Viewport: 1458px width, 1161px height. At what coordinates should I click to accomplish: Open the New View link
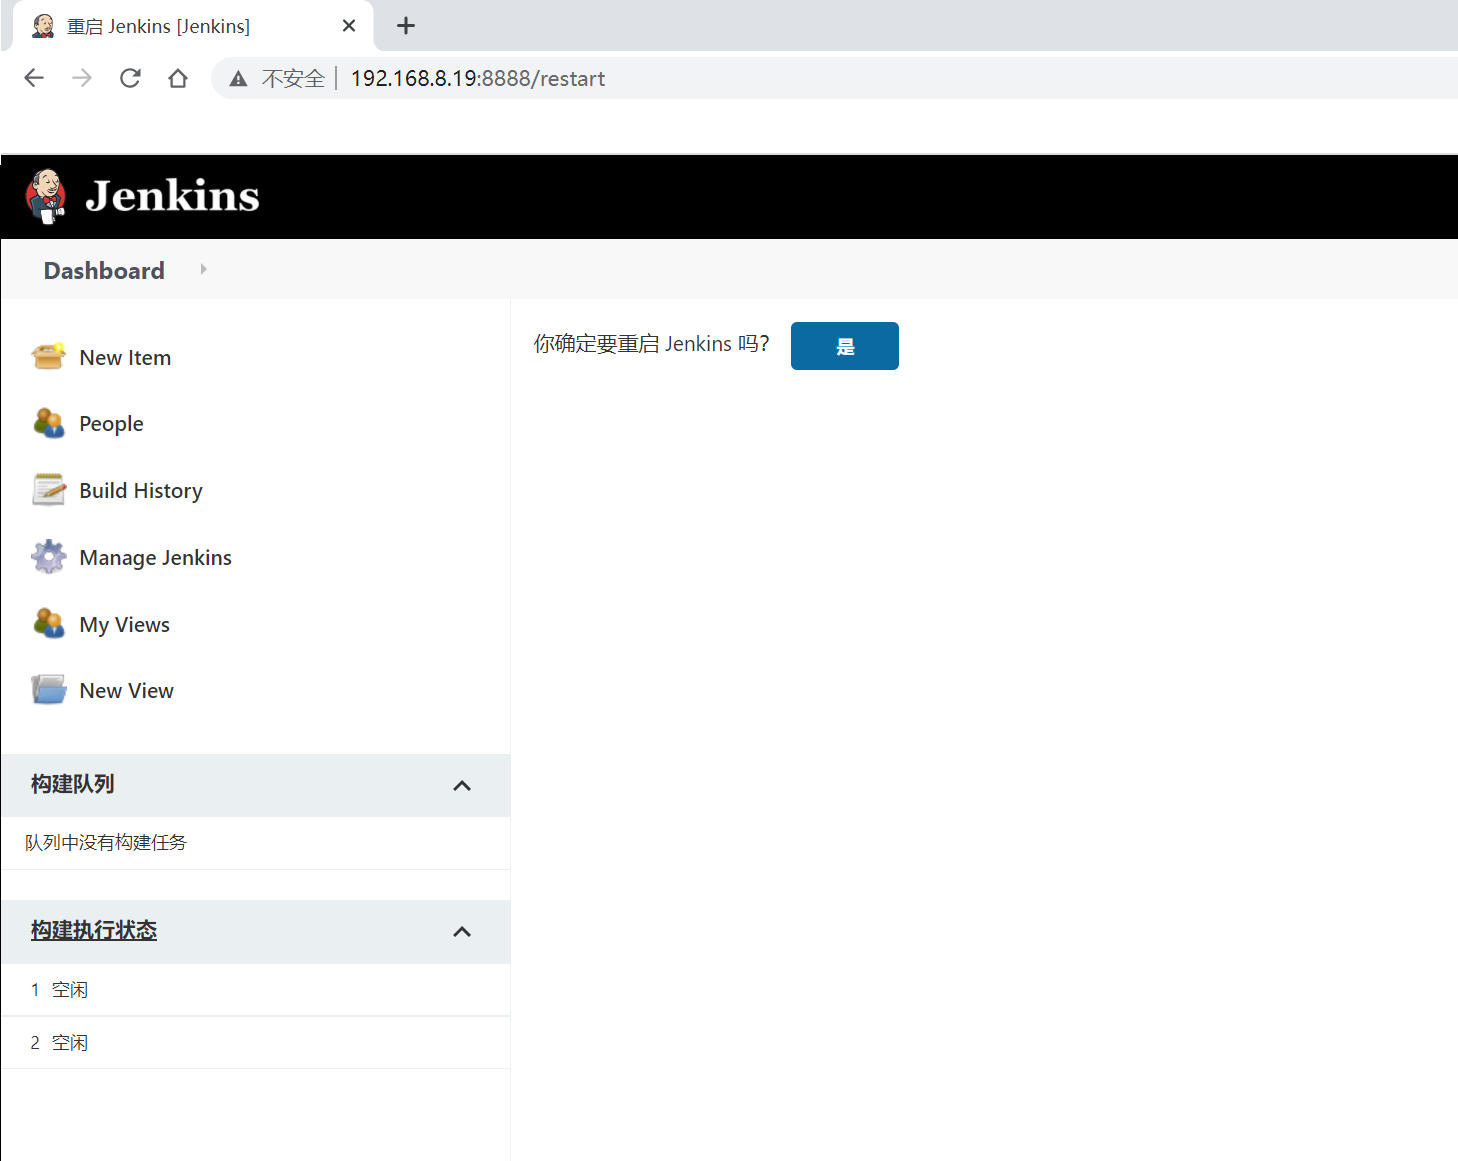126,691
